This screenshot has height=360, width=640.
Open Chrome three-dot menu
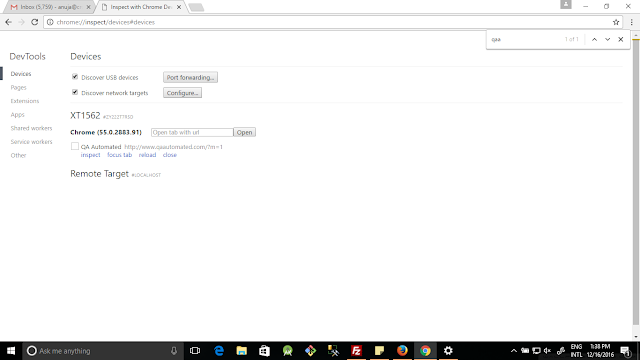(x=631, y=22)
